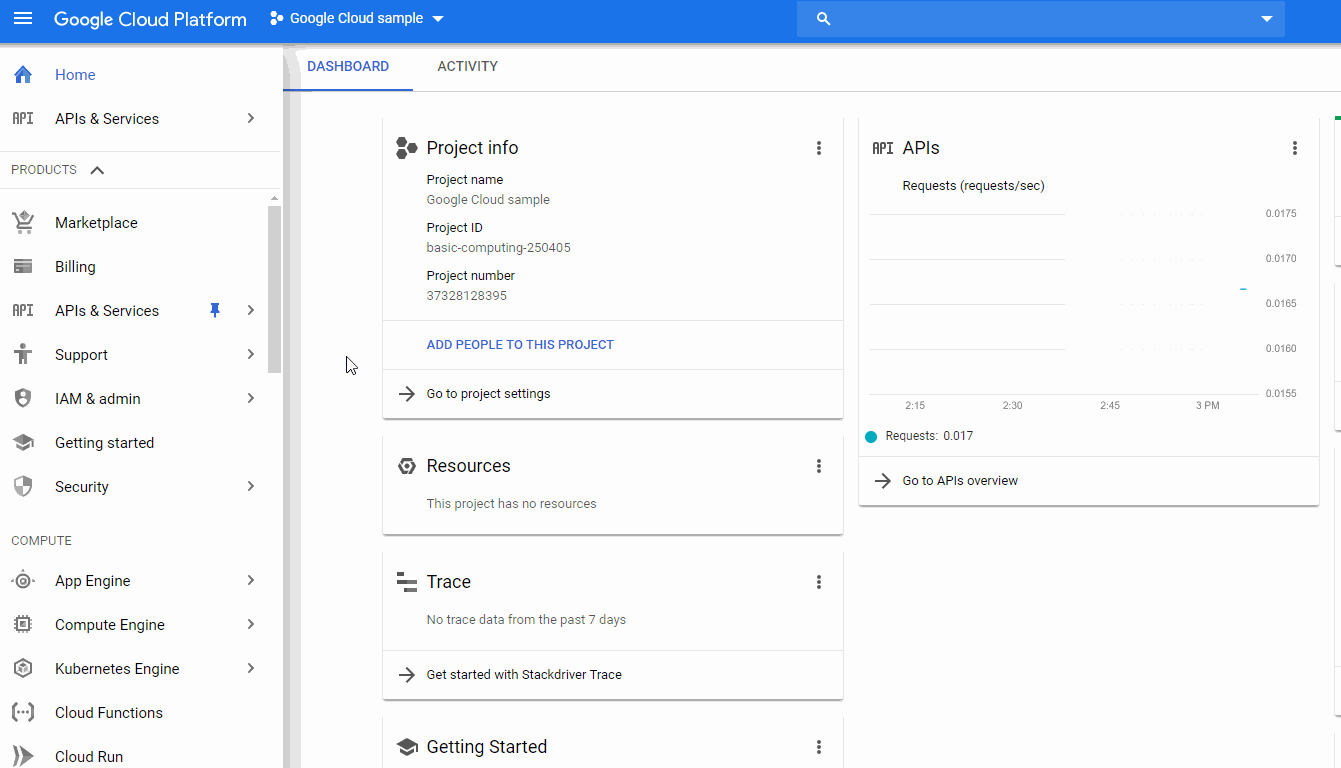
Task: Click the Cloud Run icon
Action: click(x=22, y=756)
